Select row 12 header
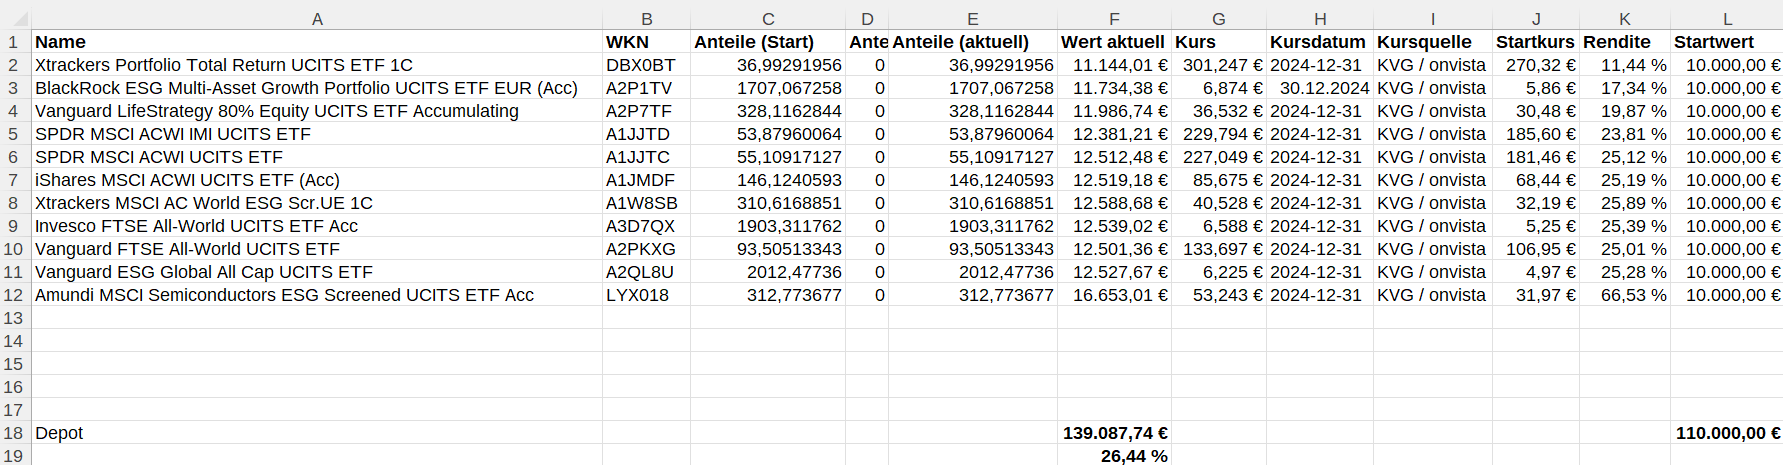 [x=14, y=295]
